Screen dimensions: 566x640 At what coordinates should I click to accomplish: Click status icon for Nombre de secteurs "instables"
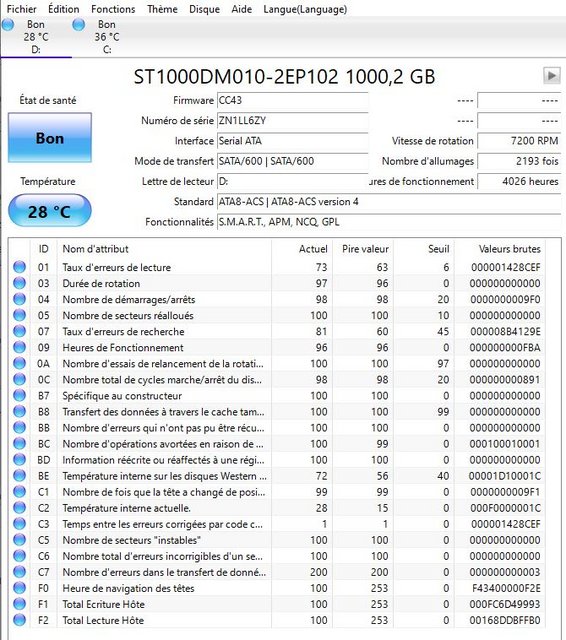click(19, 540)
